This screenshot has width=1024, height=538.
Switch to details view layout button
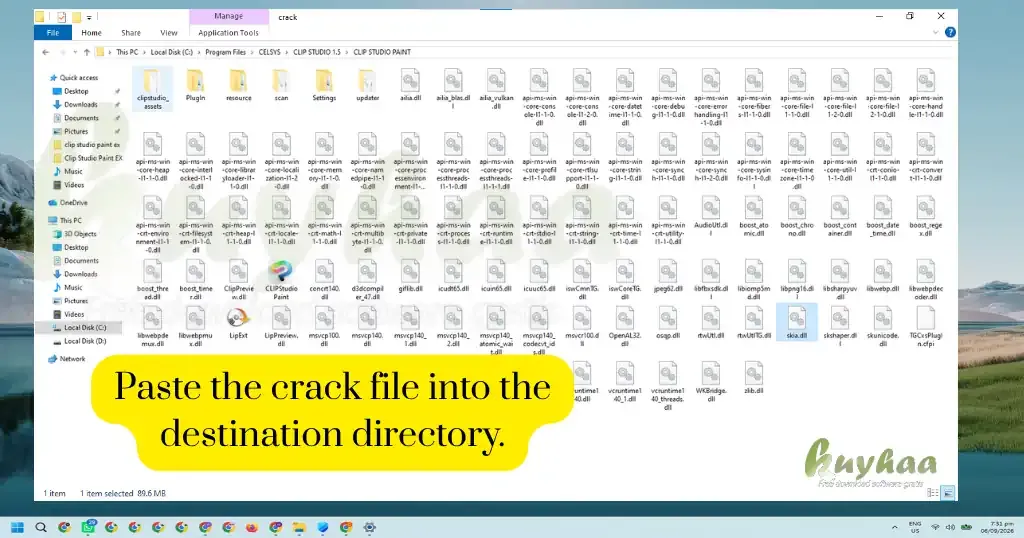pos(933,493)
